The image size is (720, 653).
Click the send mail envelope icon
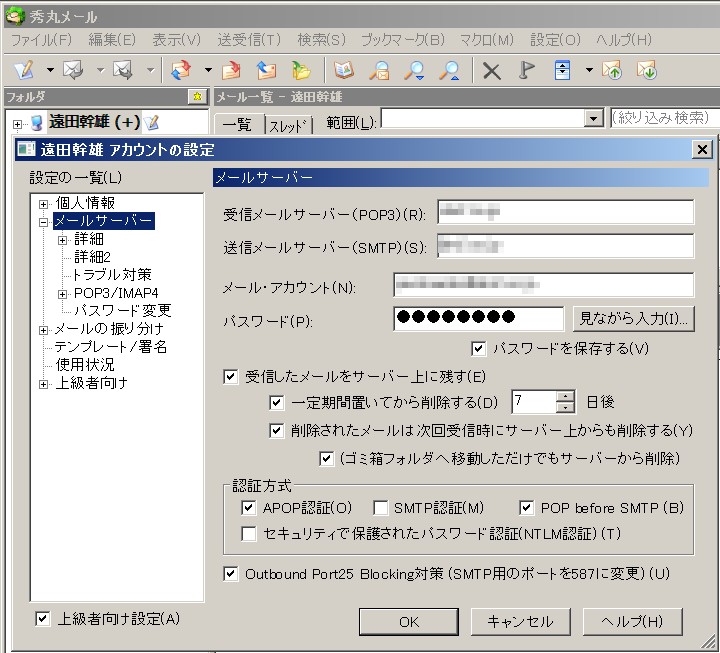[x=266, y=70]
